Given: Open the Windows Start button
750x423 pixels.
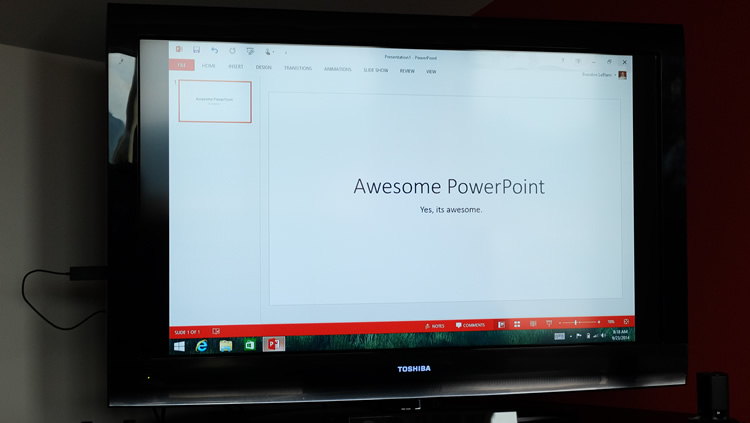Looking at the screenshot, I should tap(179, 346).
